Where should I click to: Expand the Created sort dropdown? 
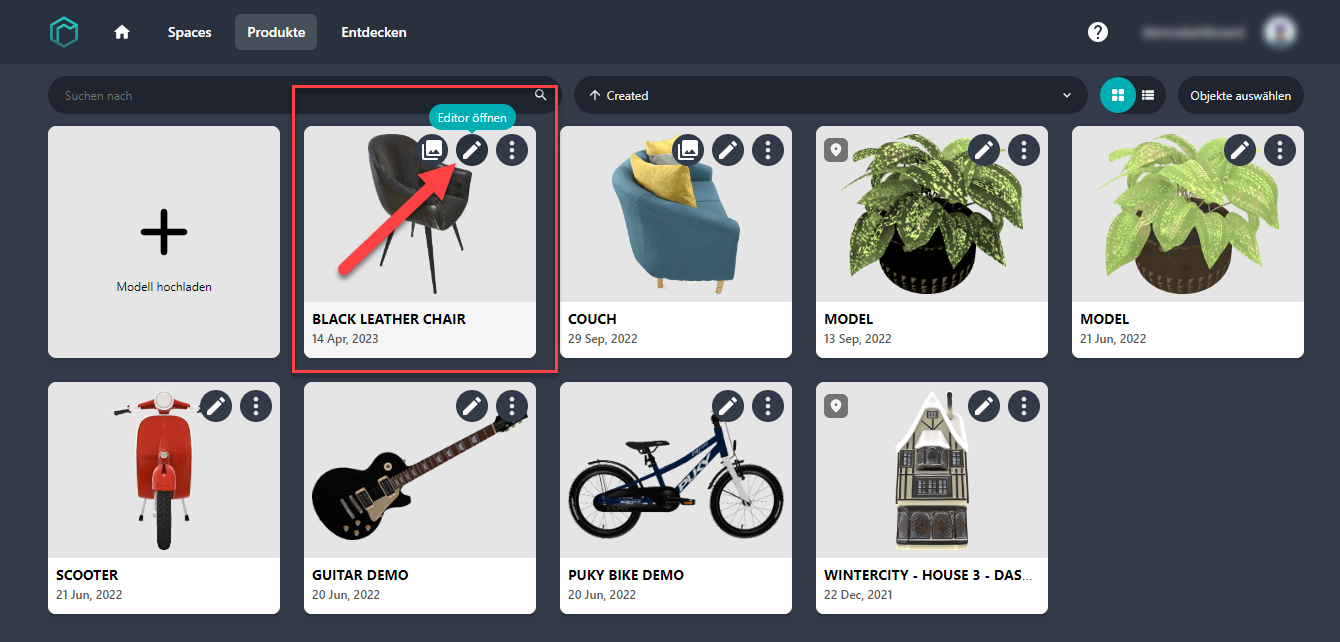tap(831, 95)
